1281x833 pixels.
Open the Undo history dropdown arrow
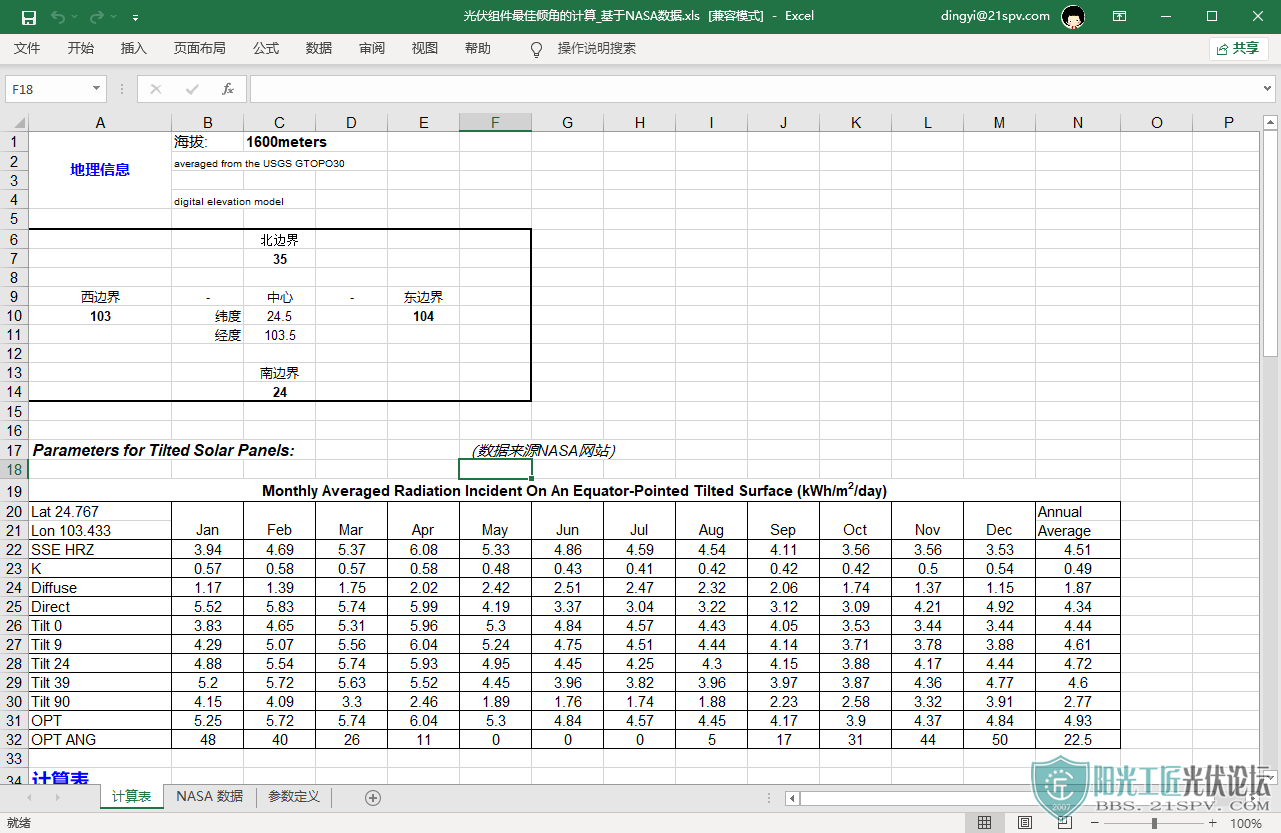pyautogui.click(x=75, y=17)
